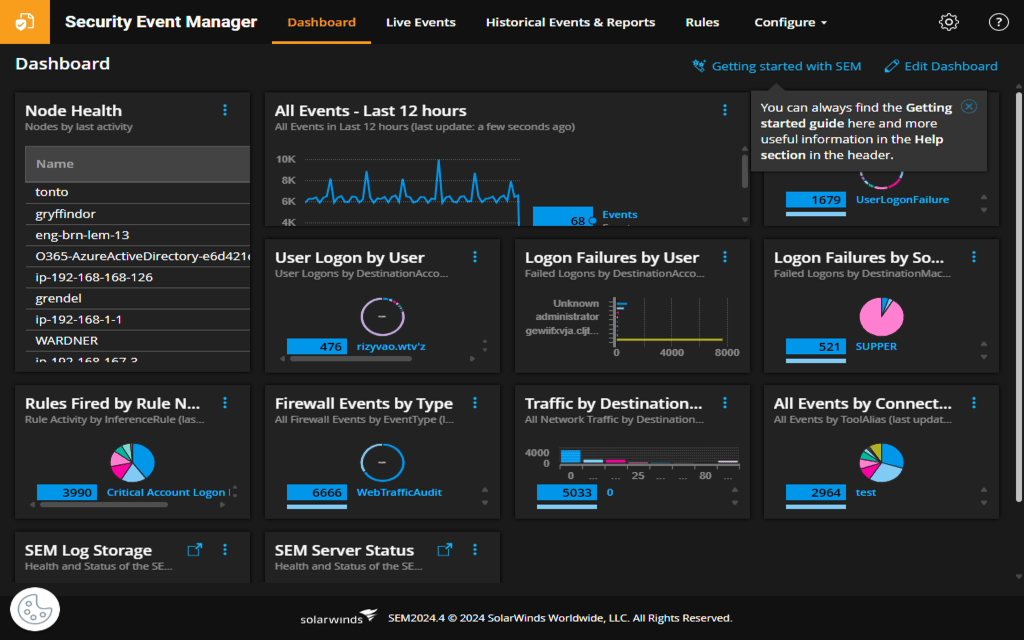Close the Getting started guide tooltip
The height and width of the screenshot is (640, 1024).
968,106
